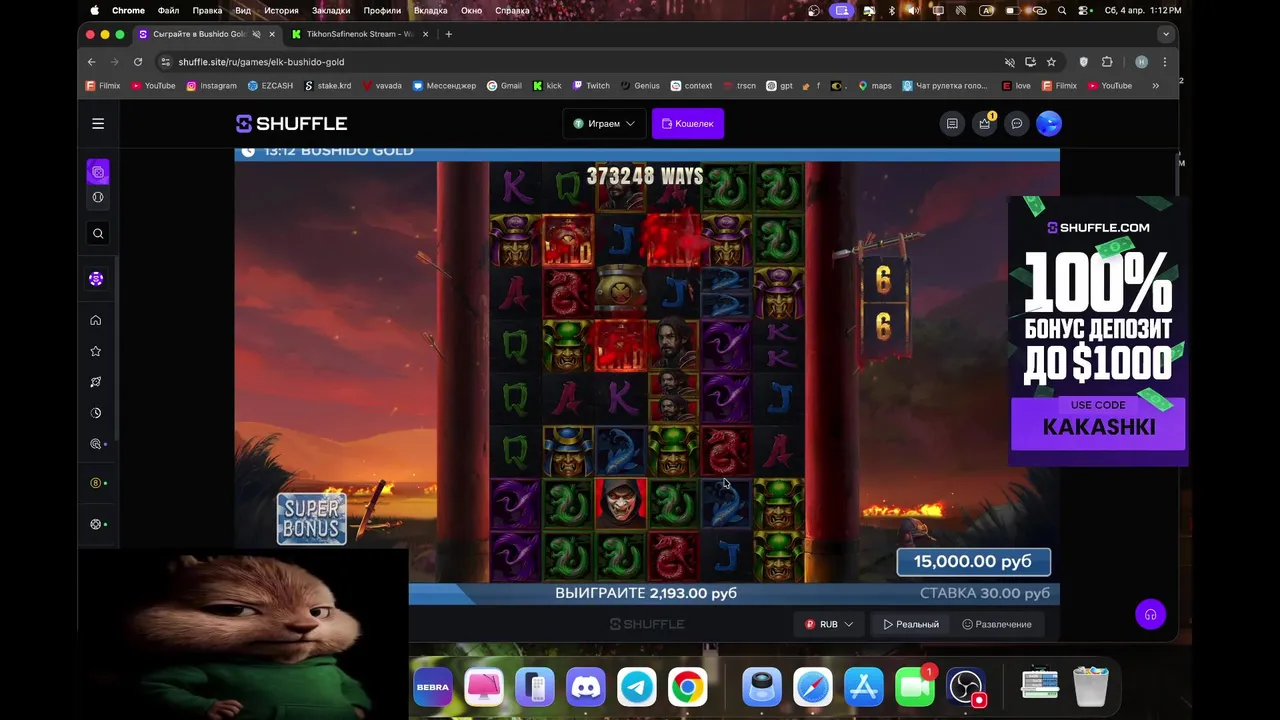Click the SUPER BONUS button in game
1280x720 pixels.
(312, 518)
